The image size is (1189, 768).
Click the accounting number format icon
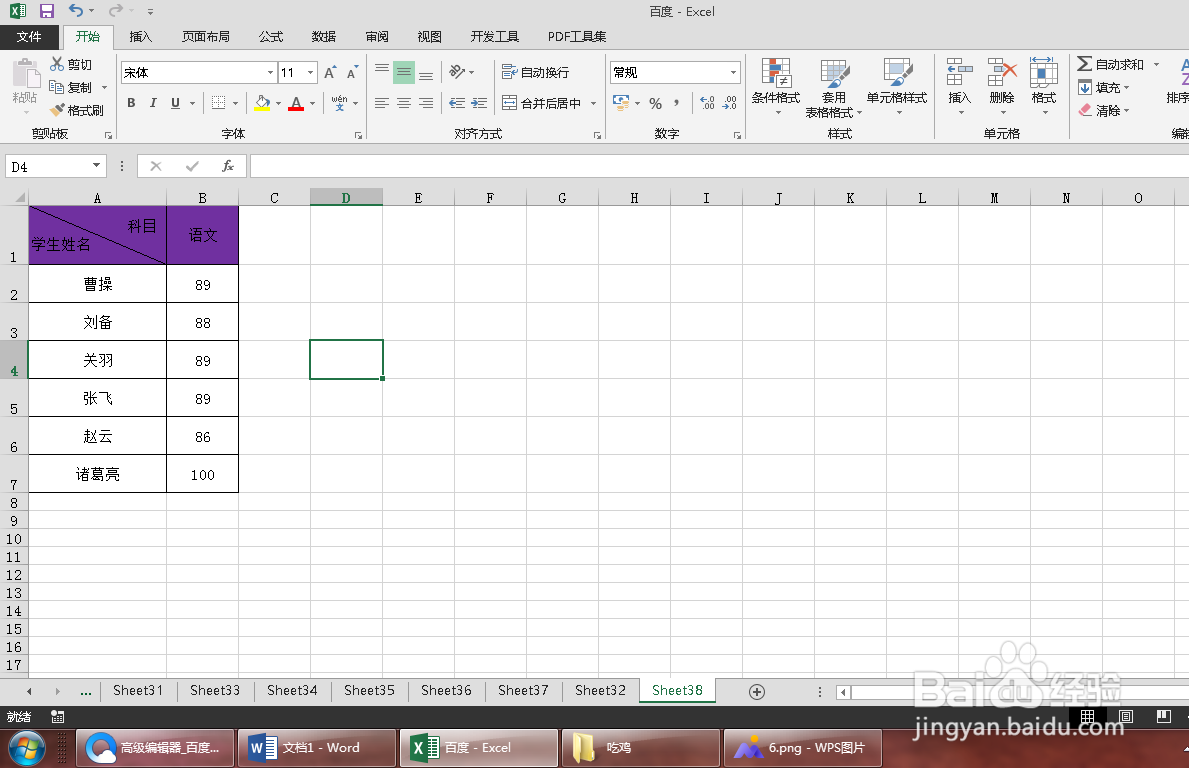[x=621, y=102]
